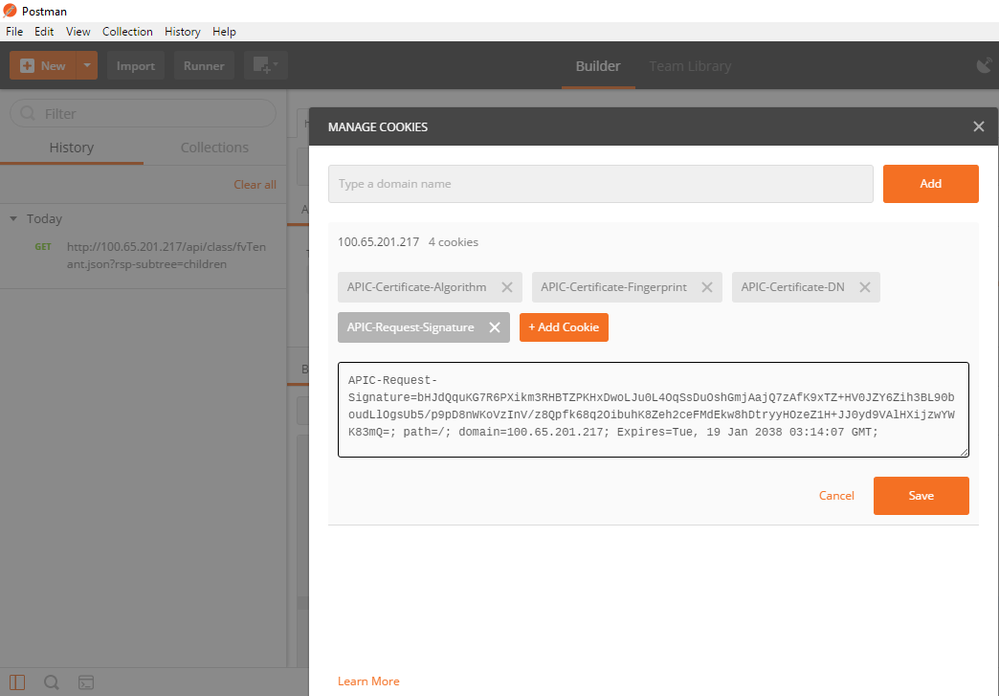Select the APIC-Certificate-DN cookie chip

pos(792,287)
